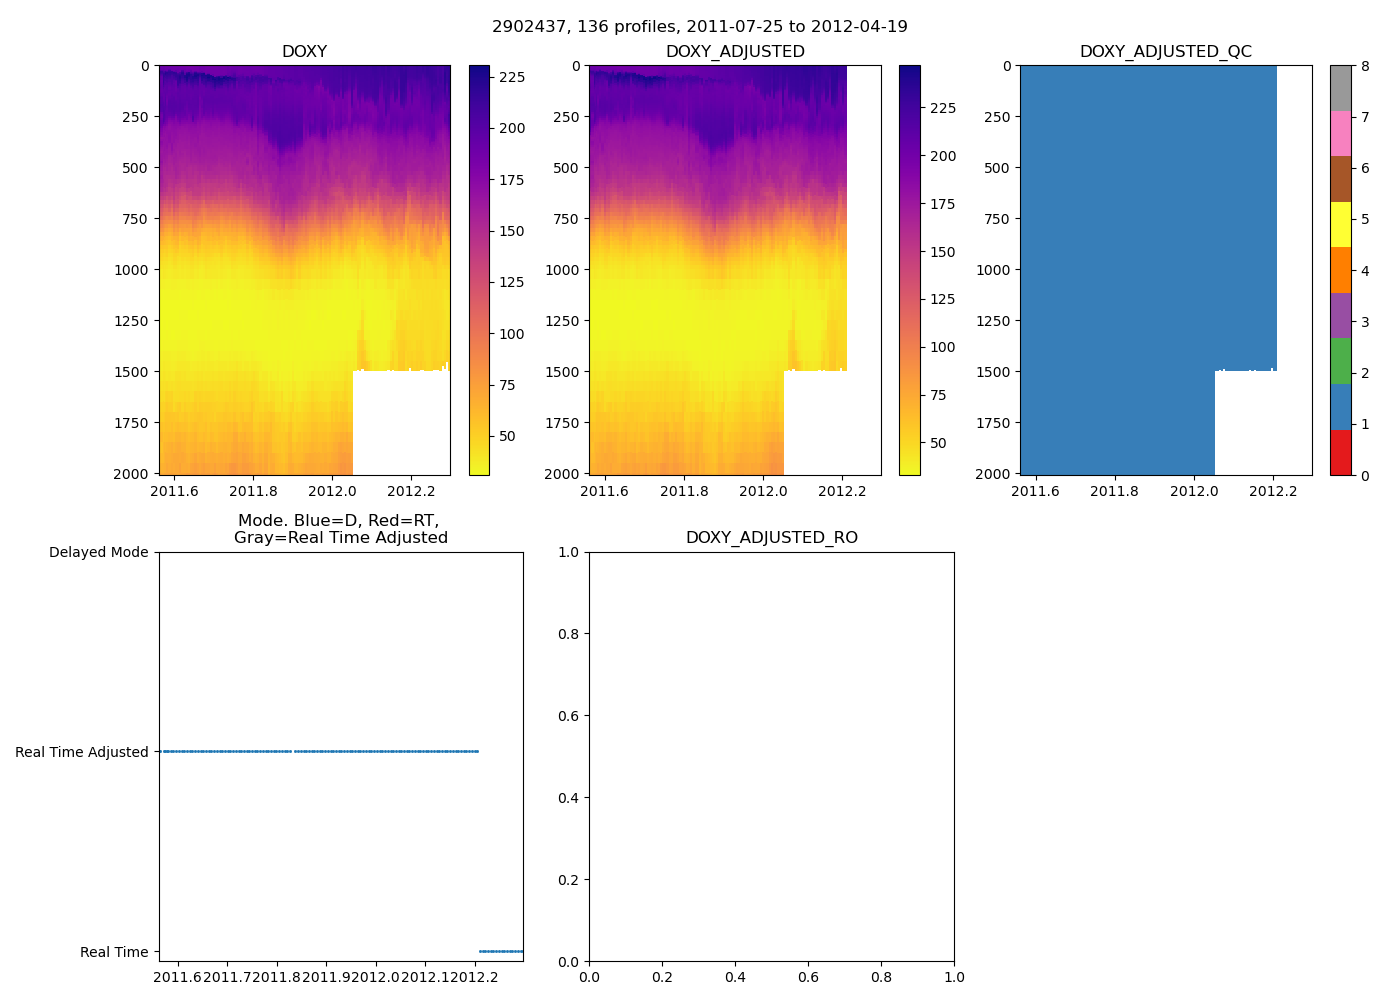
Task: Select the green QC colorbar segment
Action: click(1340, 361)
